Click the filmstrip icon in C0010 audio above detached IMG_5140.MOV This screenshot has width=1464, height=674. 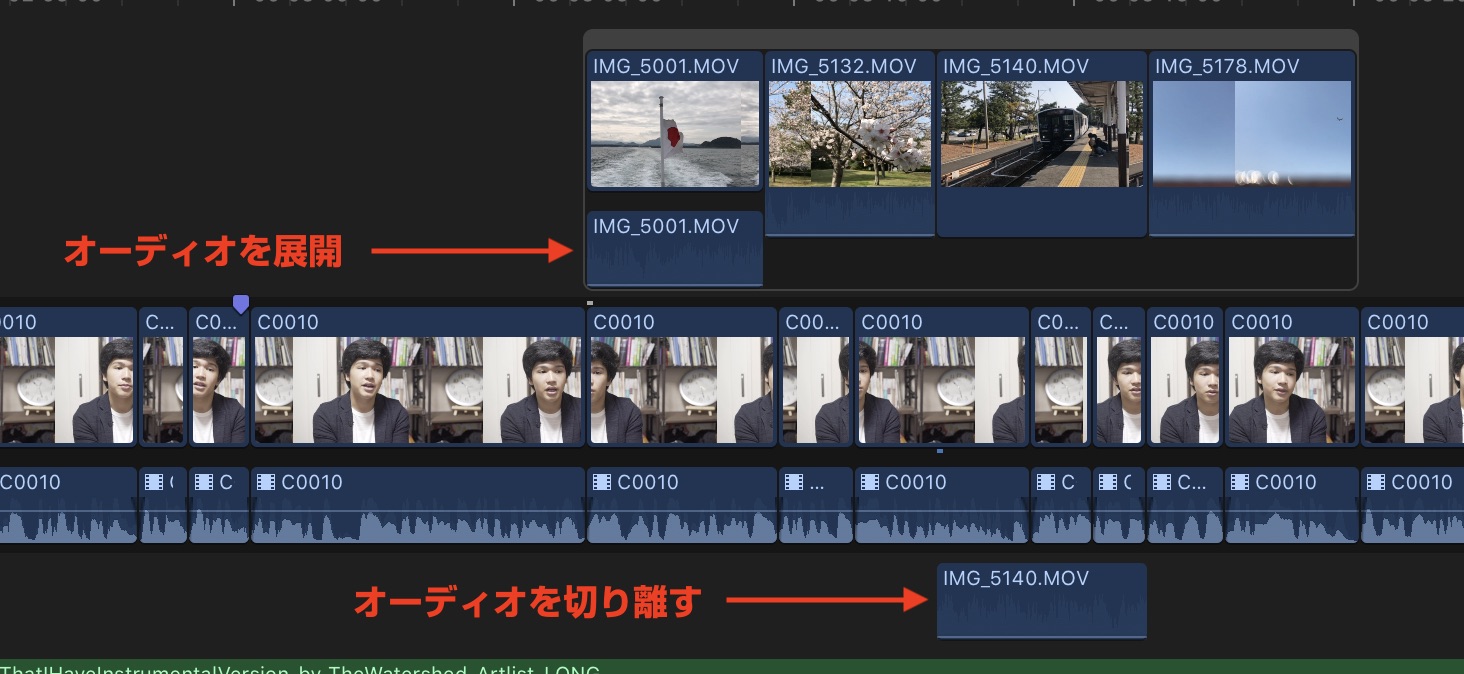coord(870,482)
